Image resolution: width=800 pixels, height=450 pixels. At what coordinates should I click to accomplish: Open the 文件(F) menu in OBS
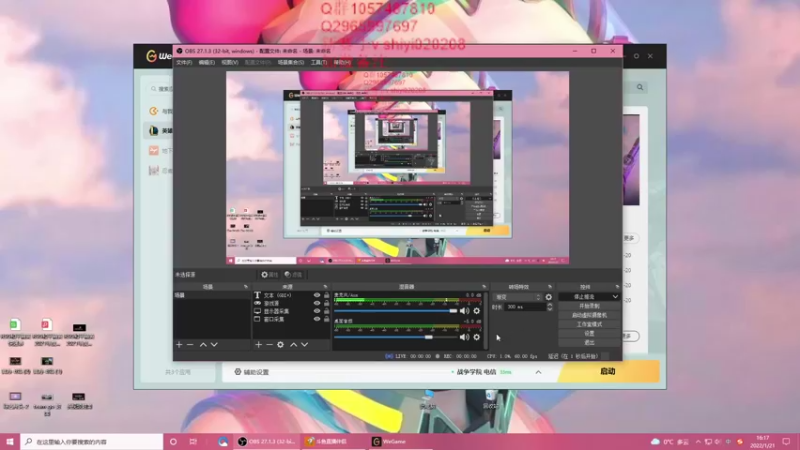point(184,62)
